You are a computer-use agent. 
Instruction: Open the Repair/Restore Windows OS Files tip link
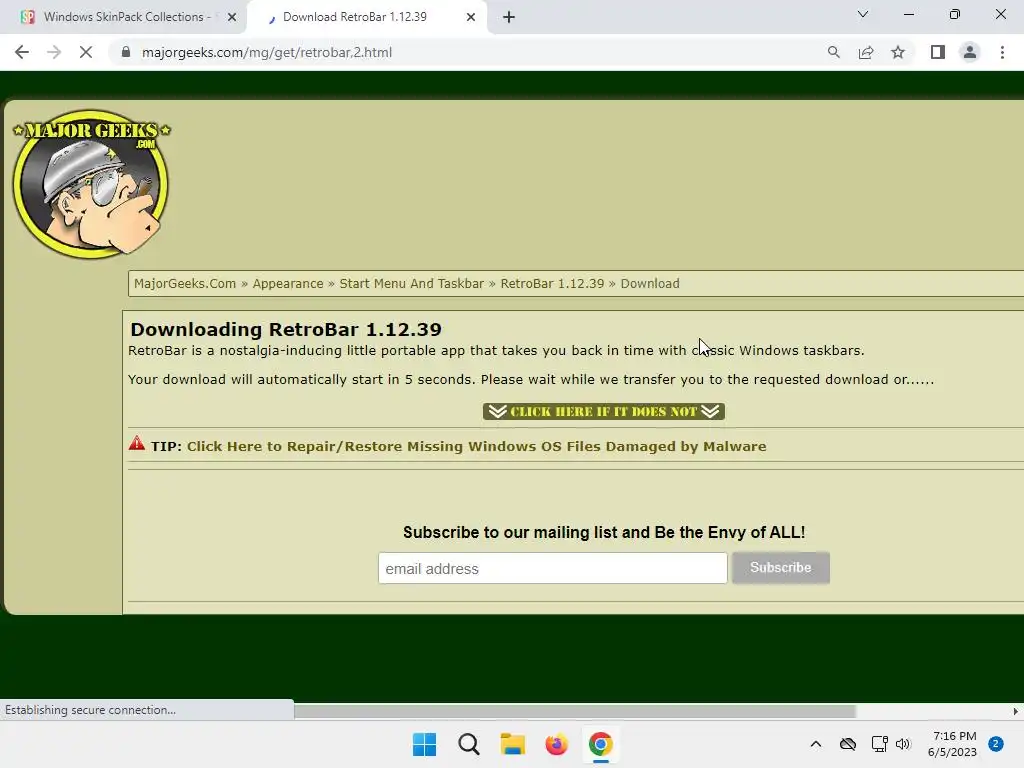click(x=477, y=447)
